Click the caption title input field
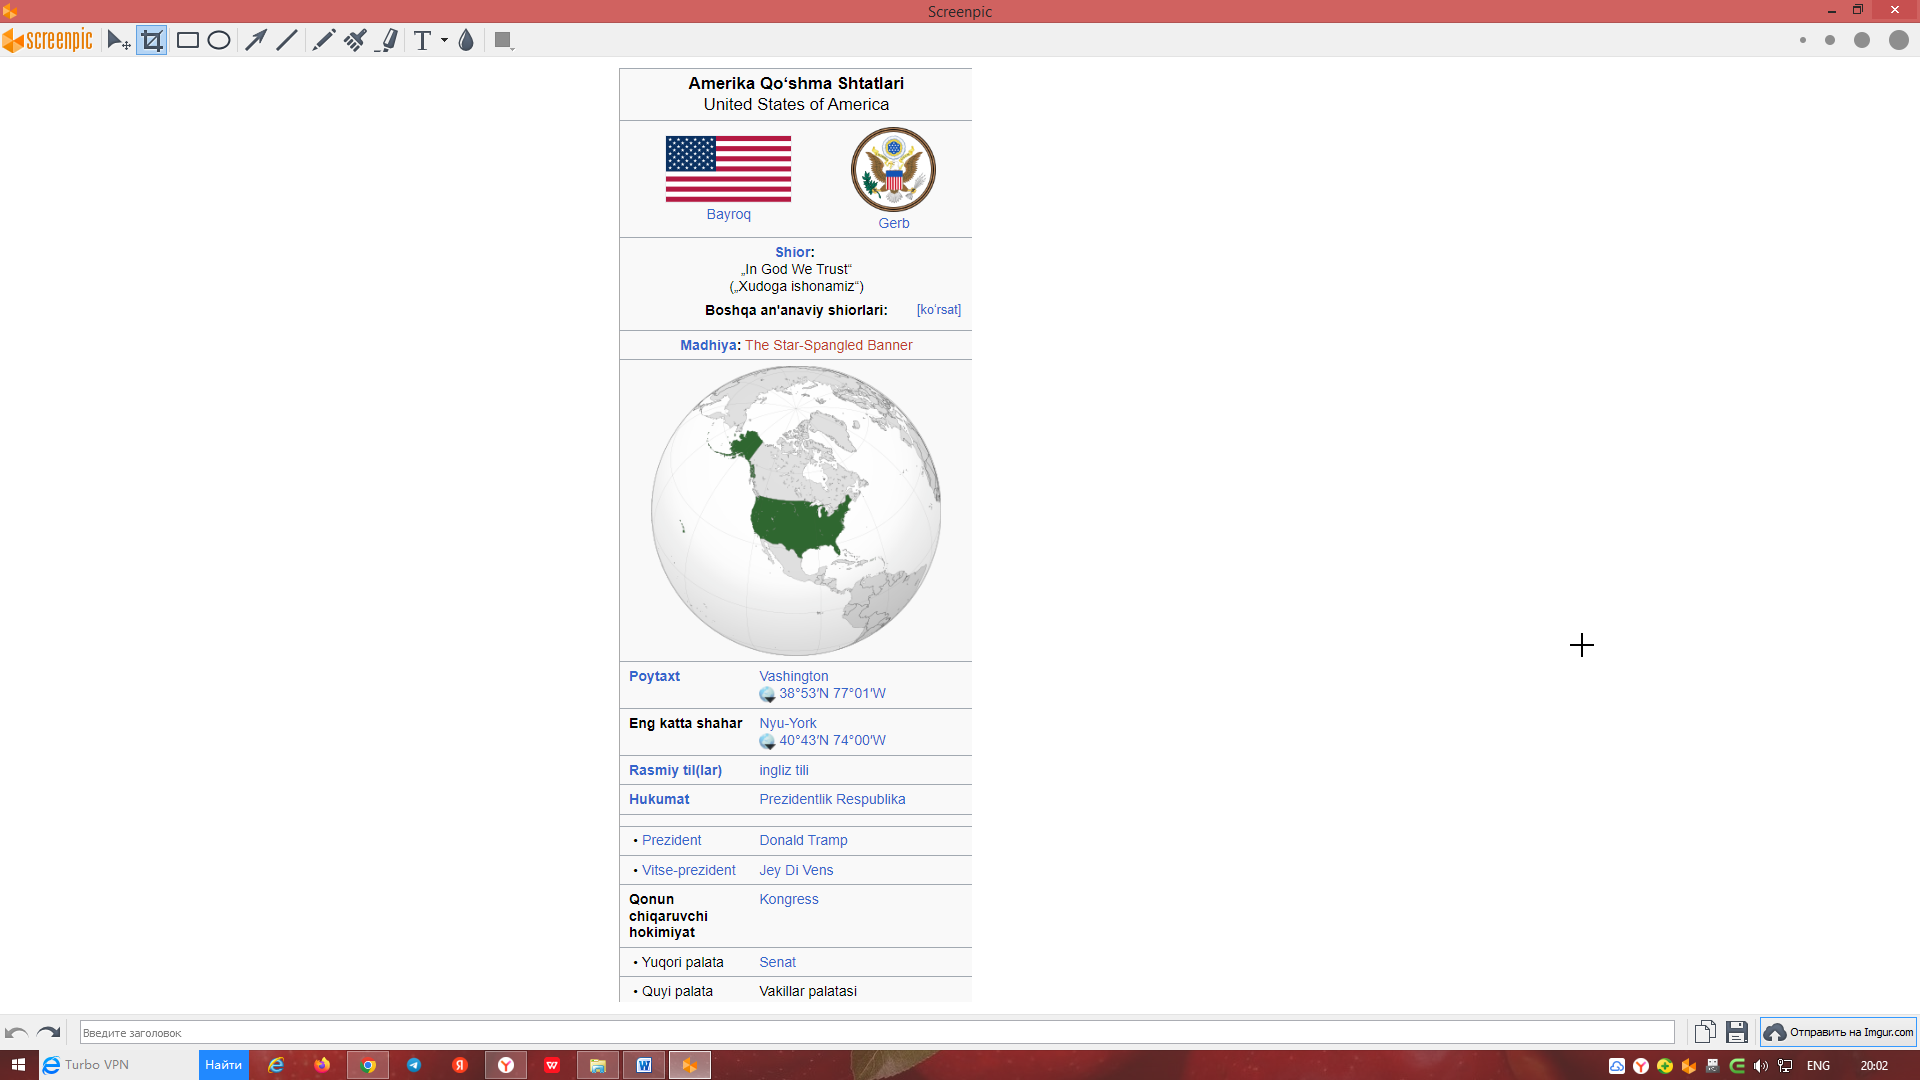Viewport: 1920px width, 1080px height. (876, 1033)
